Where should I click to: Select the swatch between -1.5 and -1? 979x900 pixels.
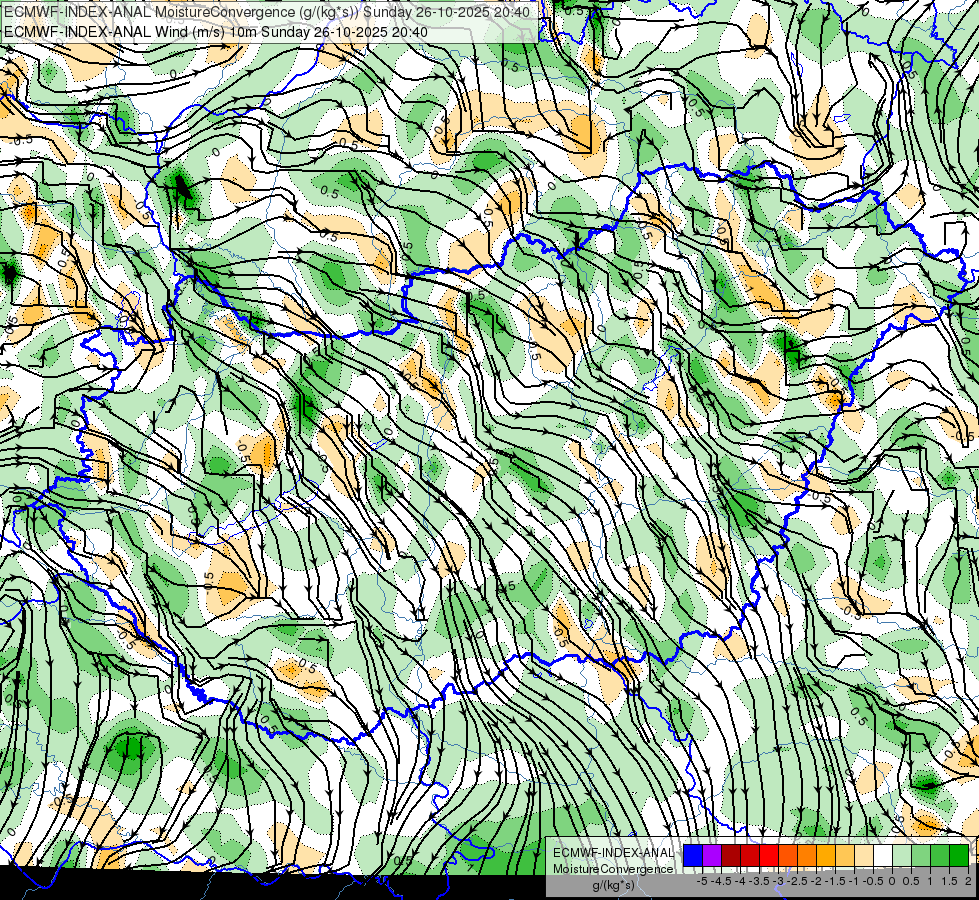(845, 855)
